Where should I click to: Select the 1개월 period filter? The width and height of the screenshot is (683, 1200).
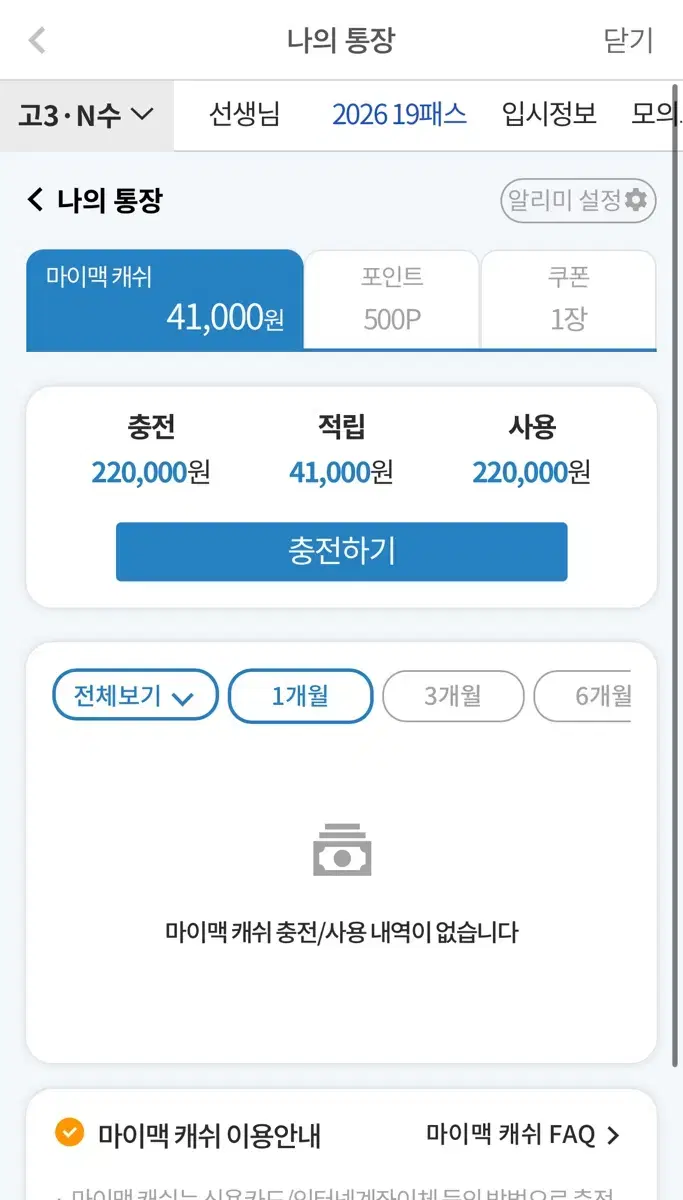[301, 696]
